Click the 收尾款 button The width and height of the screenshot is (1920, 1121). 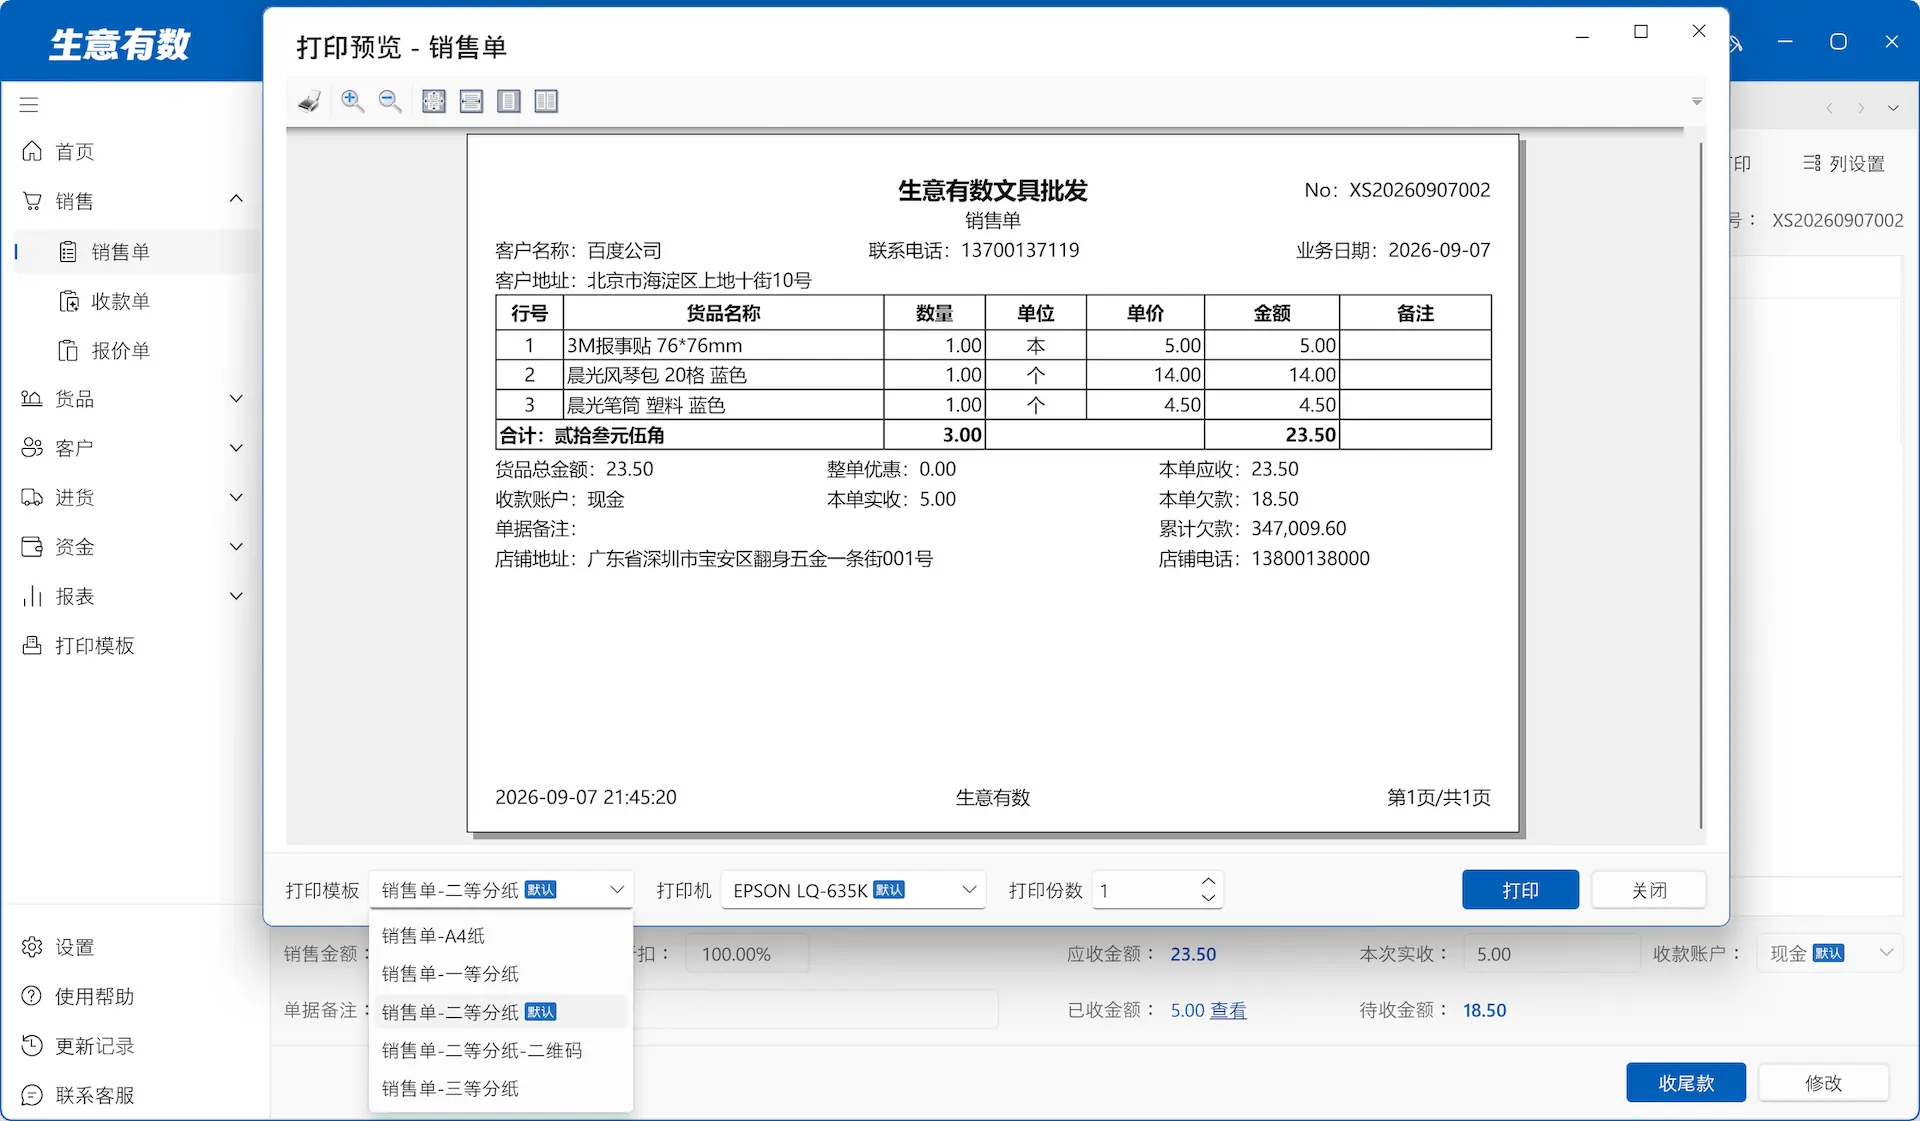[x=1686, y=1083]
